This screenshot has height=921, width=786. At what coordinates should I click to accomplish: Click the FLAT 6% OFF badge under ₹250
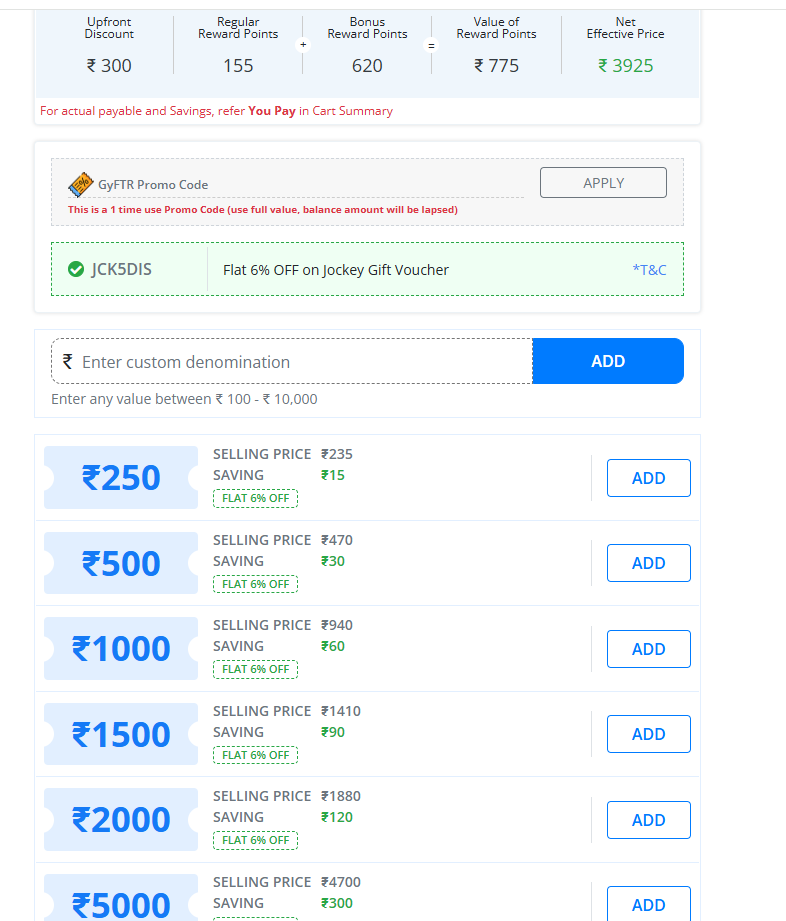point(255,498)
